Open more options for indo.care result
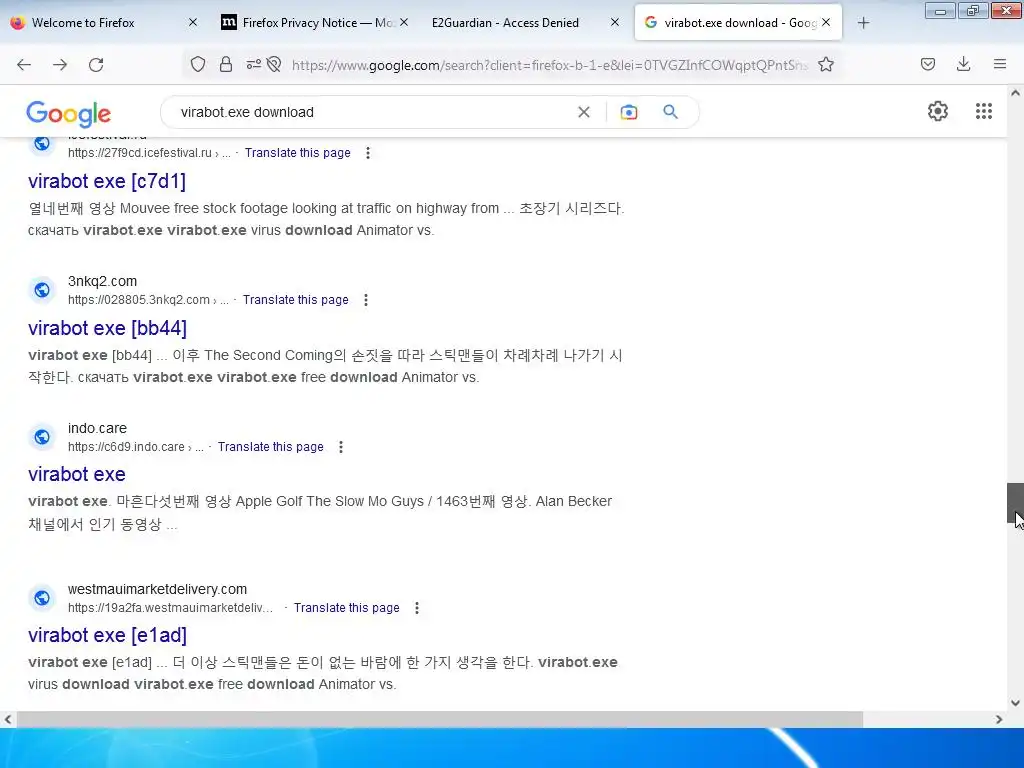 [341, 447]
